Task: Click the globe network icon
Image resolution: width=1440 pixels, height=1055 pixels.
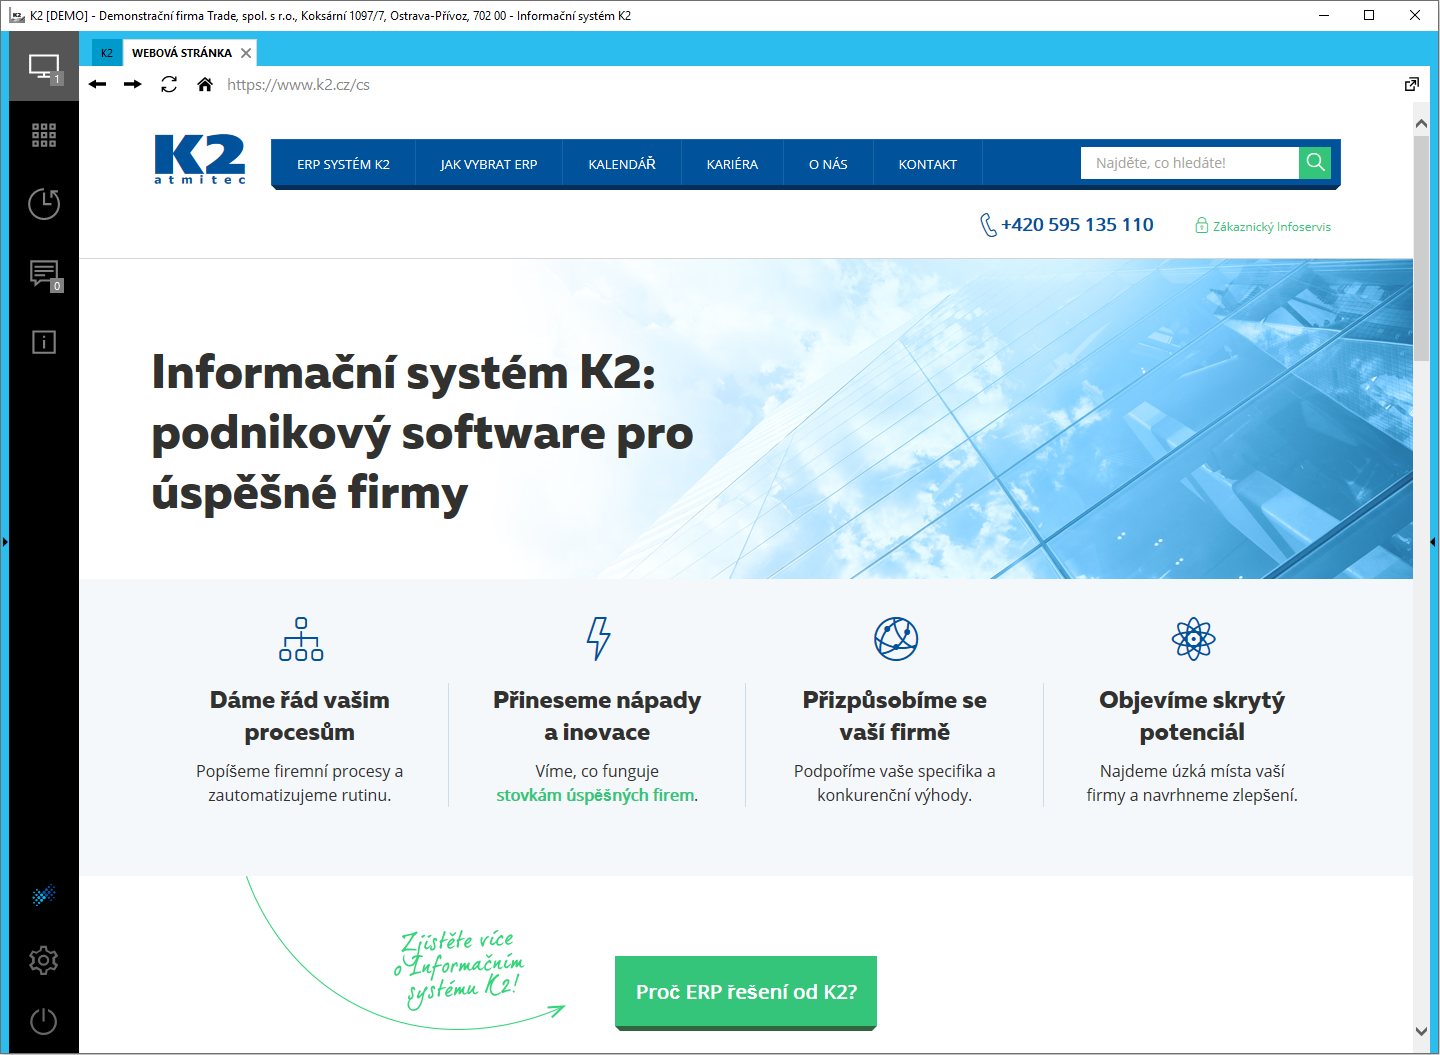Action: (896, 639)
